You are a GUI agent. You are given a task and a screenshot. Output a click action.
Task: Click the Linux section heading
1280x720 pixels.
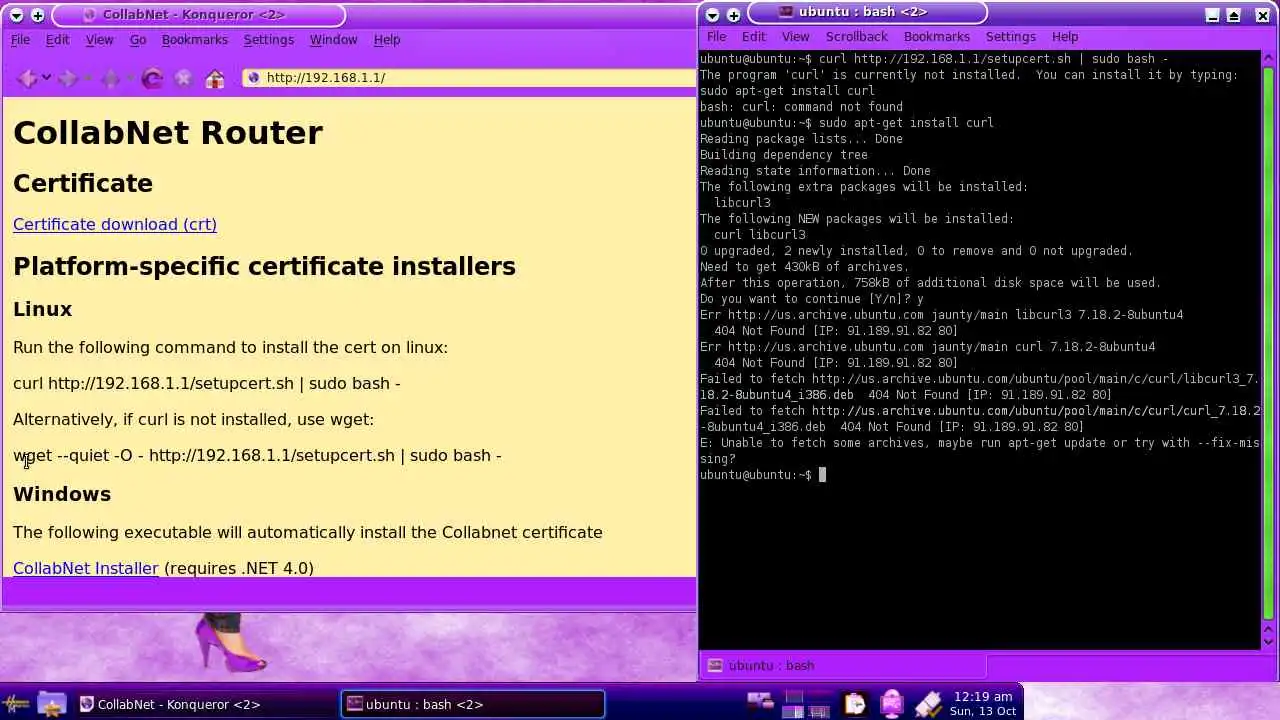point(42,309)
